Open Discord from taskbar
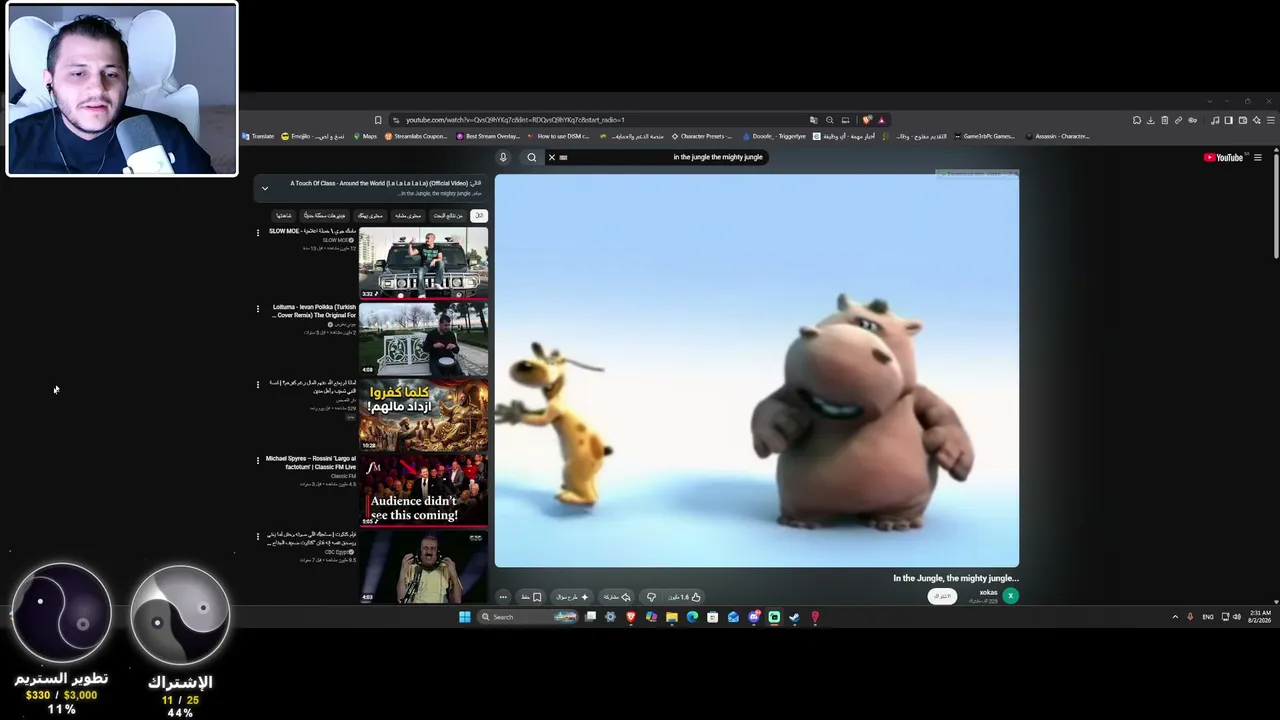Screen dimensions: 1280x720 [754, 617]
